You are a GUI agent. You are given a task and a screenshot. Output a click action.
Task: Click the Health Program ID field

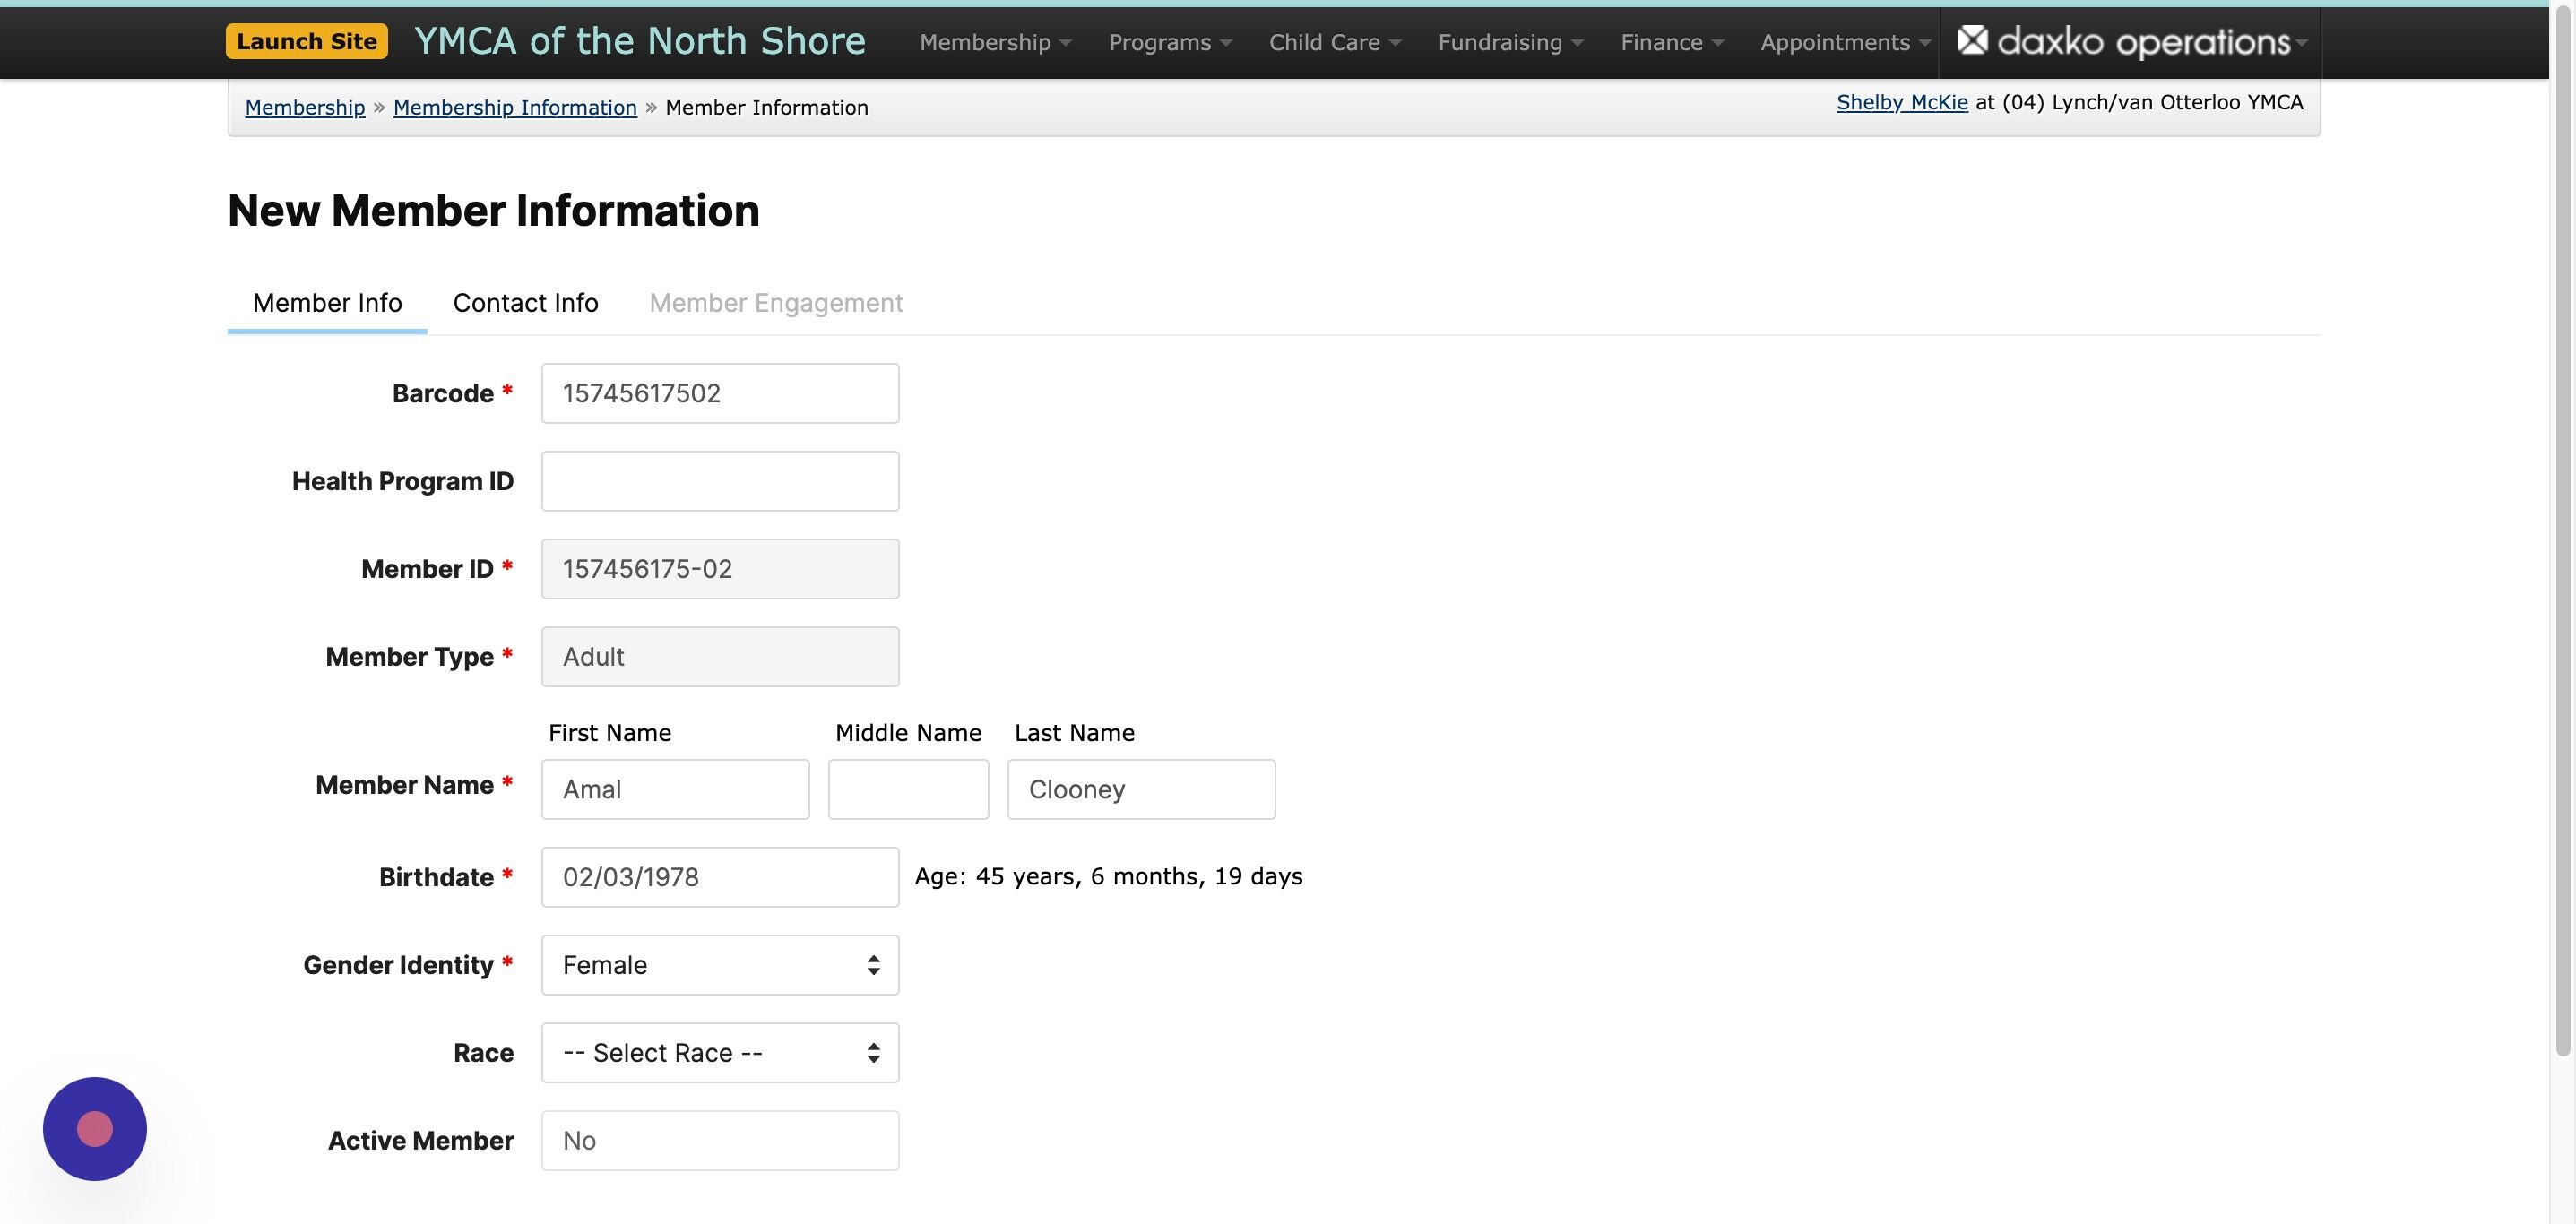[x=720, y=481]
